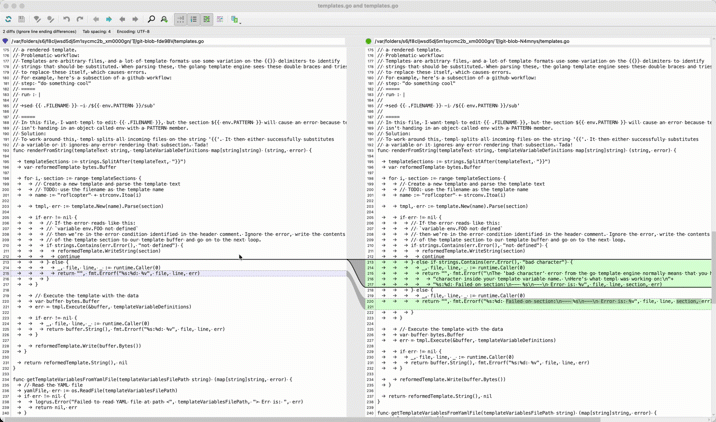
Task: Click the first apply-change pencil icon
Action: tap(37, 19)
